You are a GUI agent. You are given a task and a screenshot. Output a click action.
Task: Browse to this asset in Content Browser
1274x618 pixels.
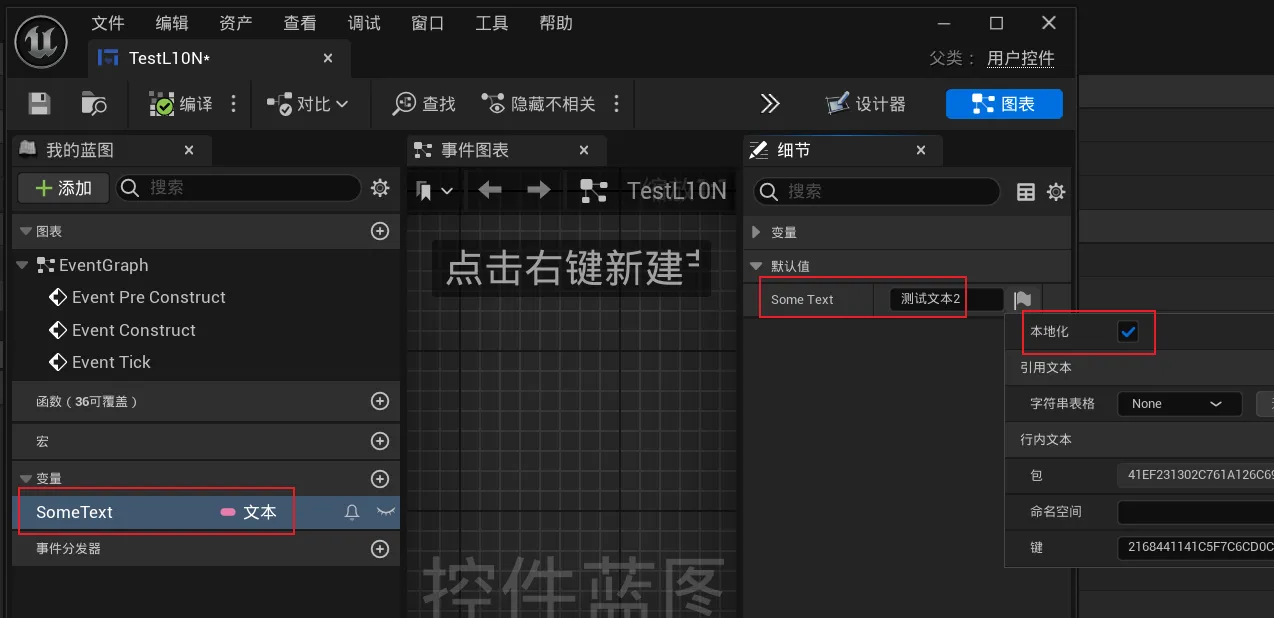pyautogui.click(x=94, y=103)
